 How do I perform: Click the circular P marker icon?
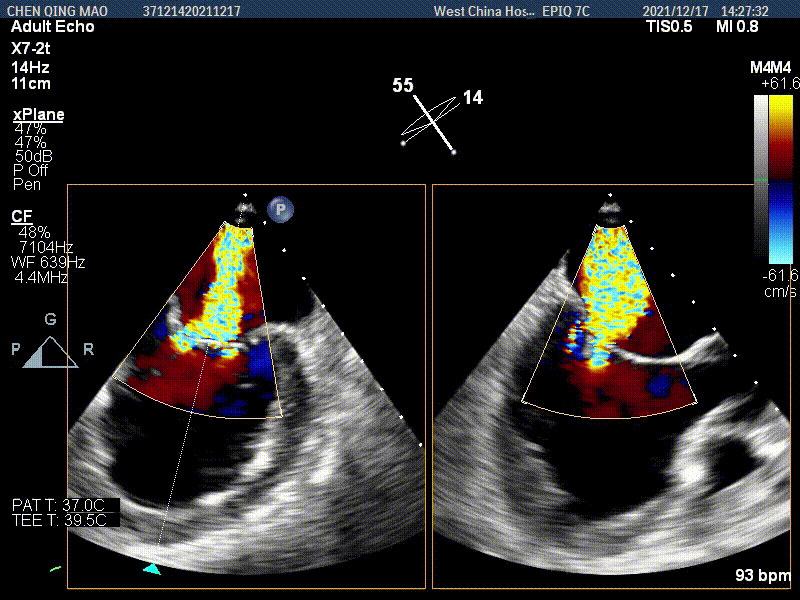point(281,209)
